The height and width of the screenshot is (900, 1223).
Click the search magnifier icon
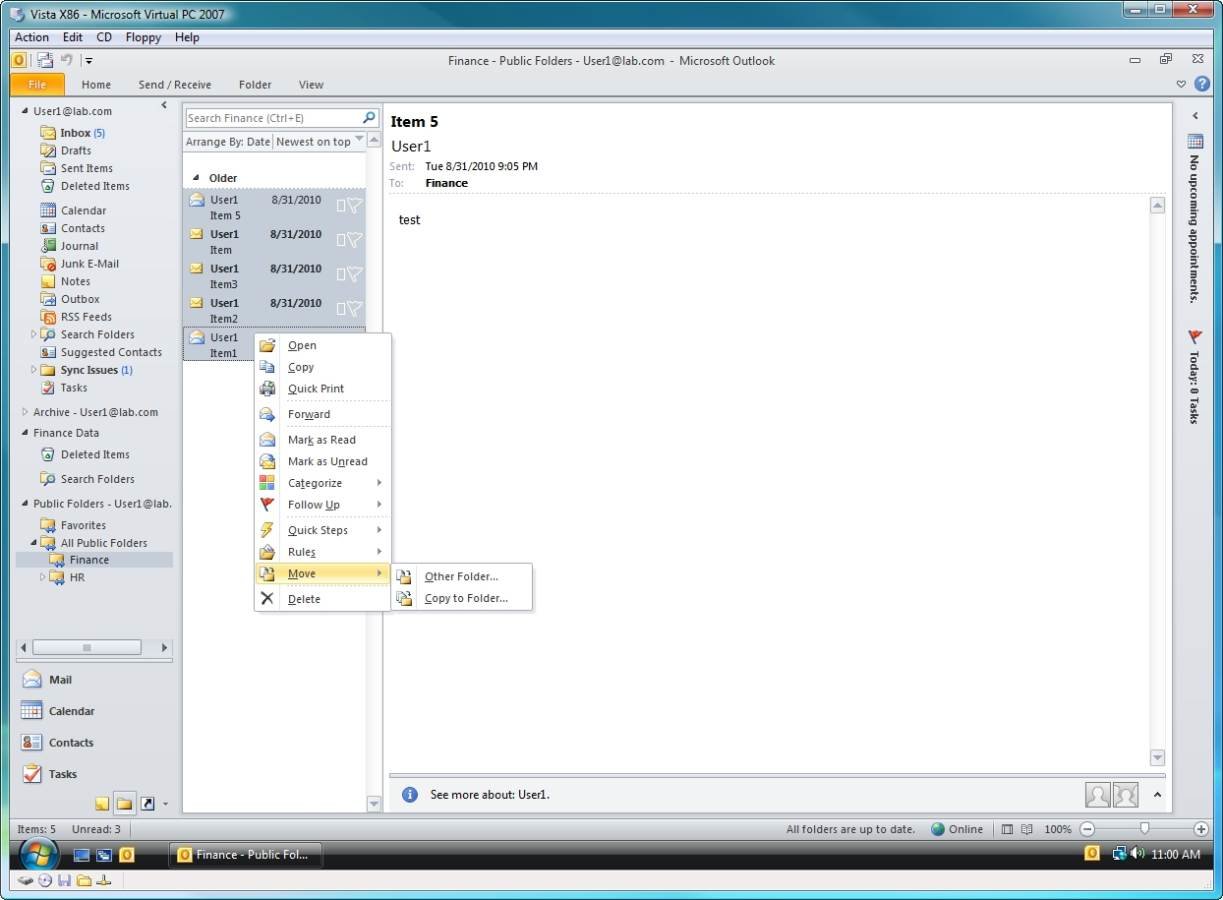tap(369, 118)
